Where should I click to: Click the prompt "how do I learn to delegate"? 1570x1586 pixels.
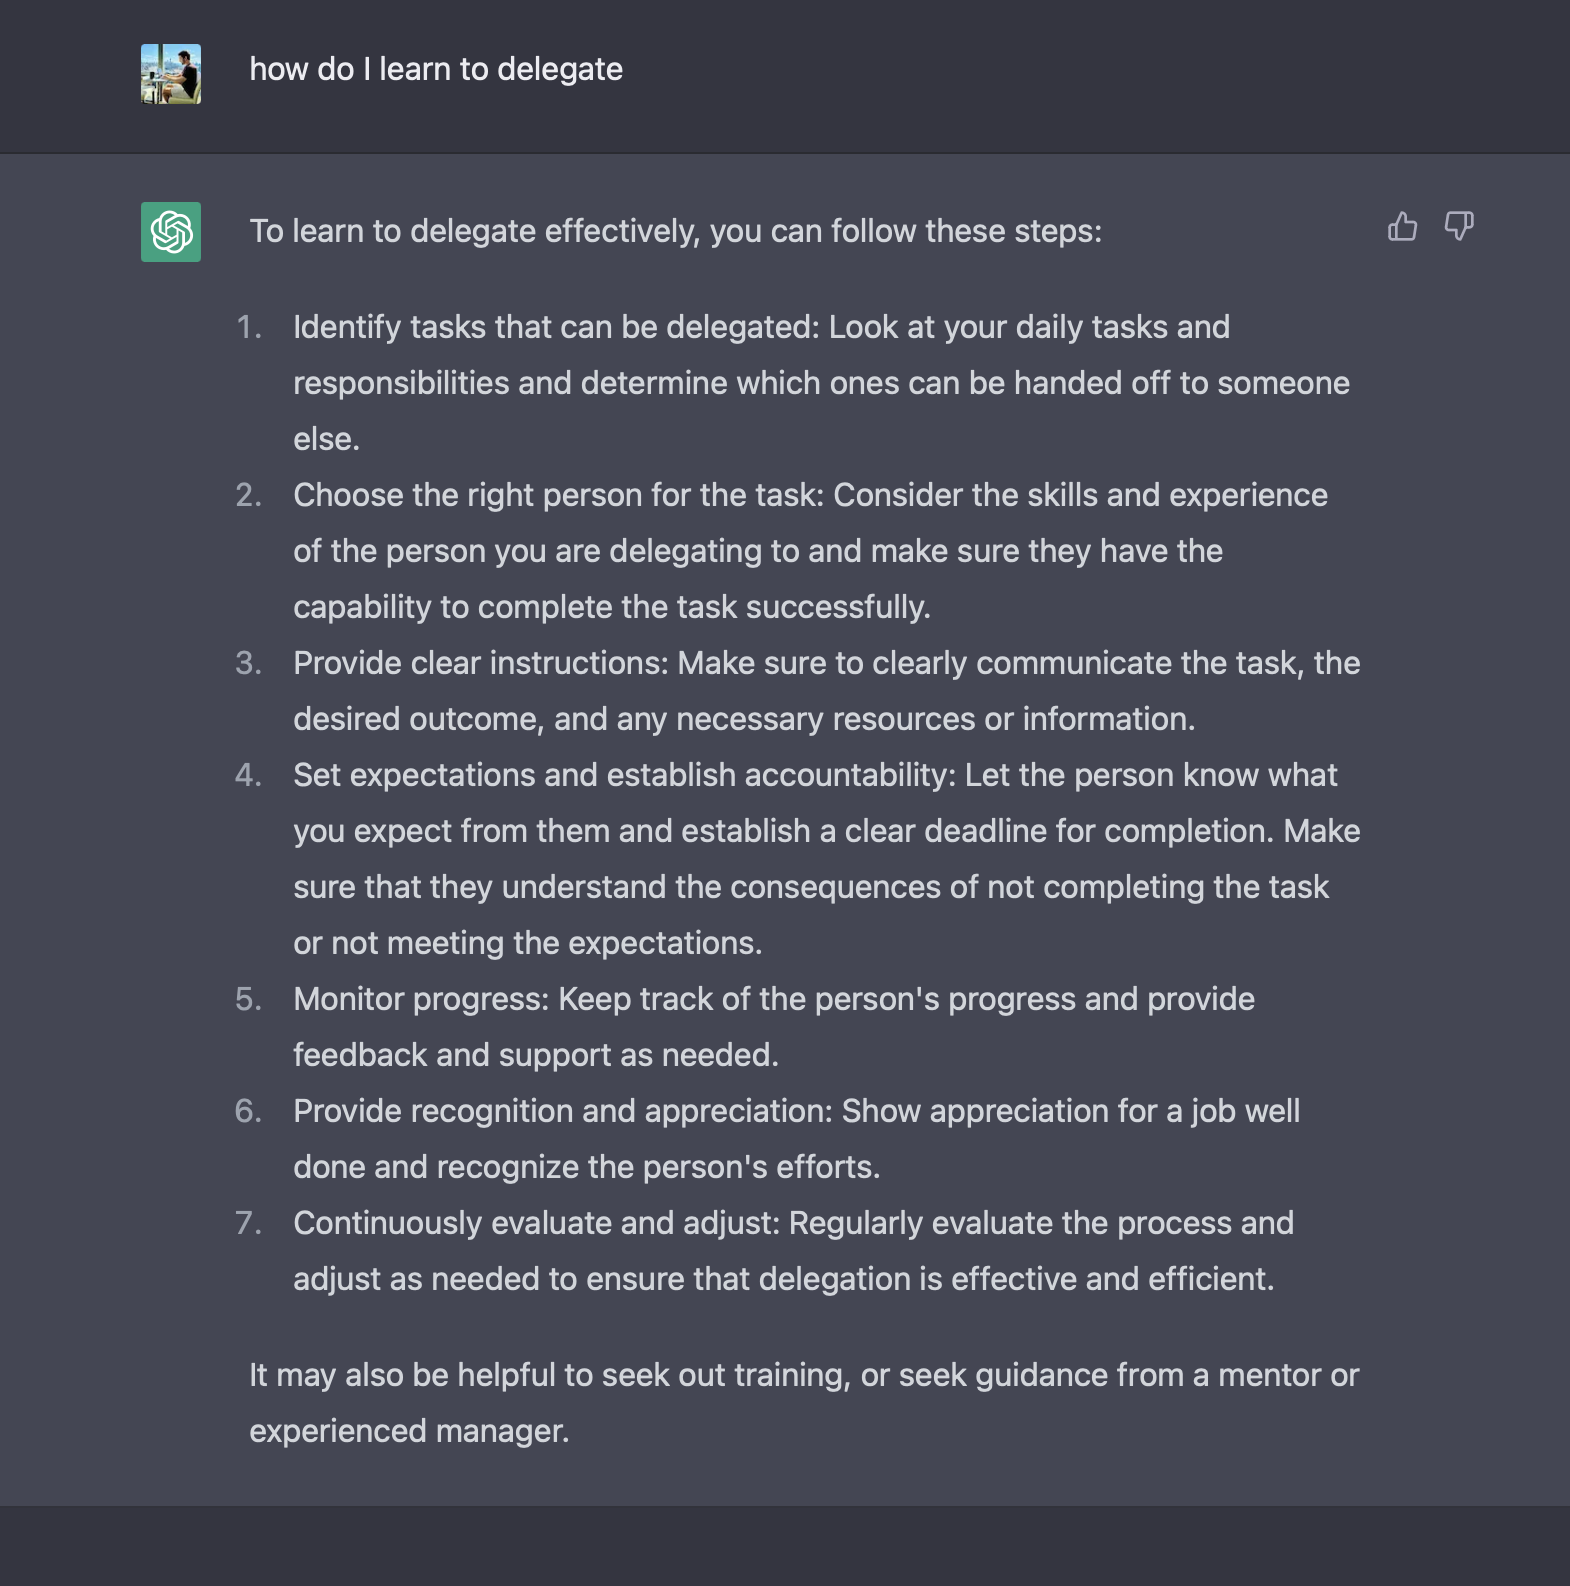436,69
